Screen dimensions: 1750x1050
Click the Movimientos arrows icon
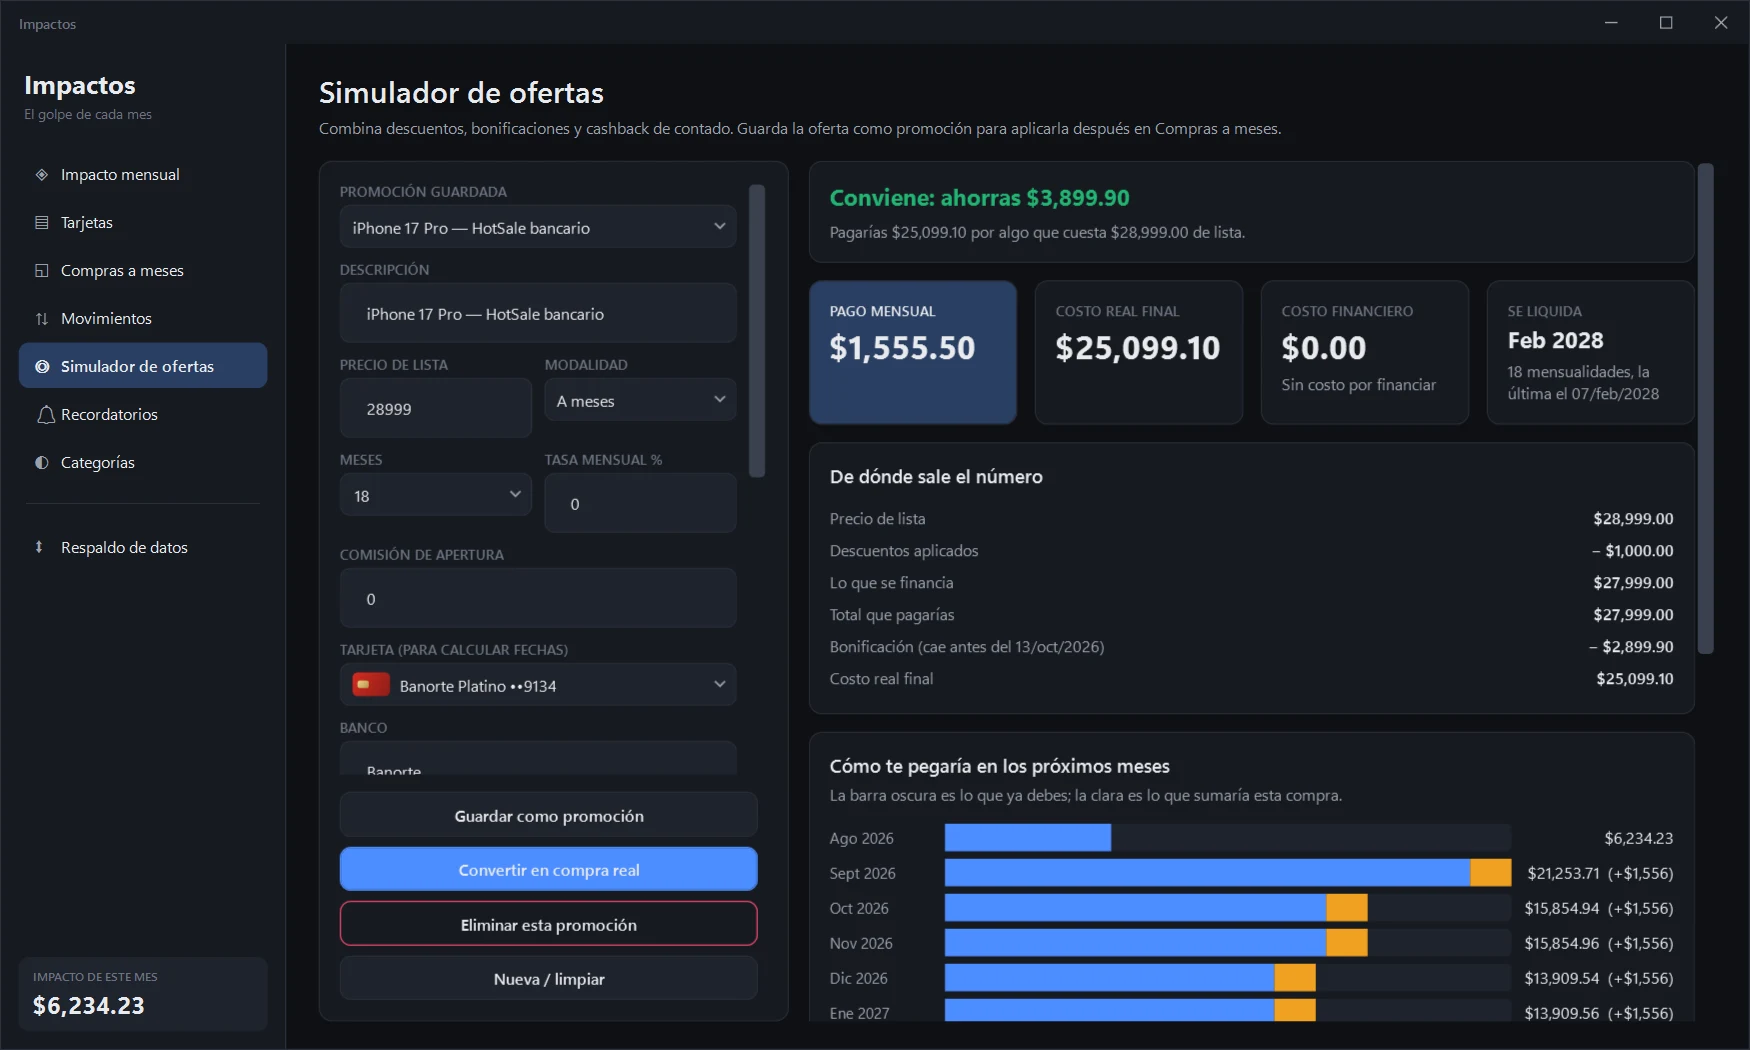point(42,319)
